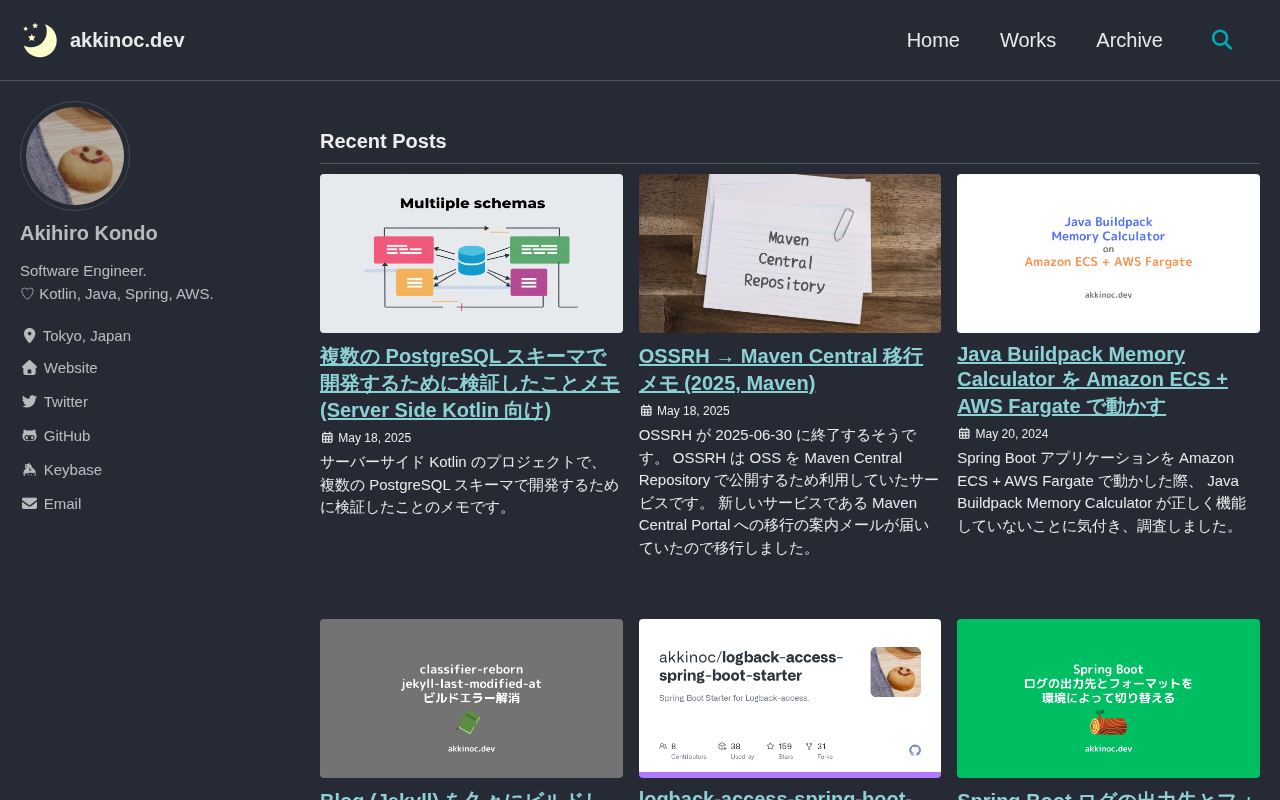Open the Maven Central Repository thumbnail
The height and width of the screenshot is (800, 1280).
point(790,253)
